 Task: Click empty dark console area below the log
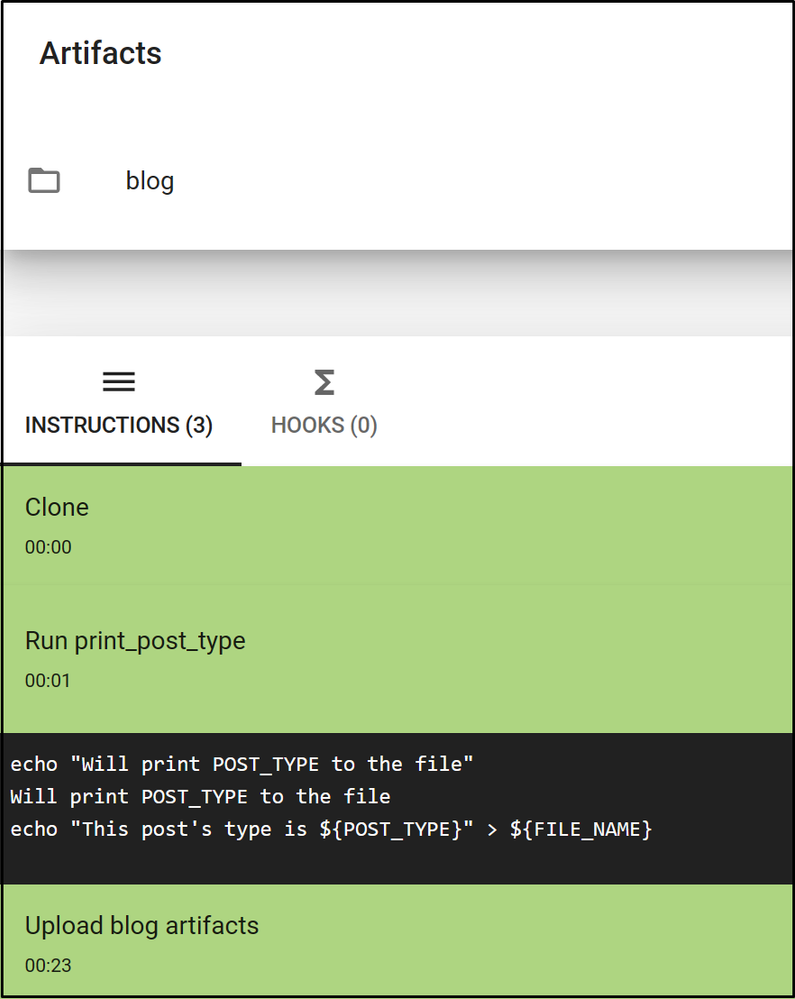(x=398, y=863)
